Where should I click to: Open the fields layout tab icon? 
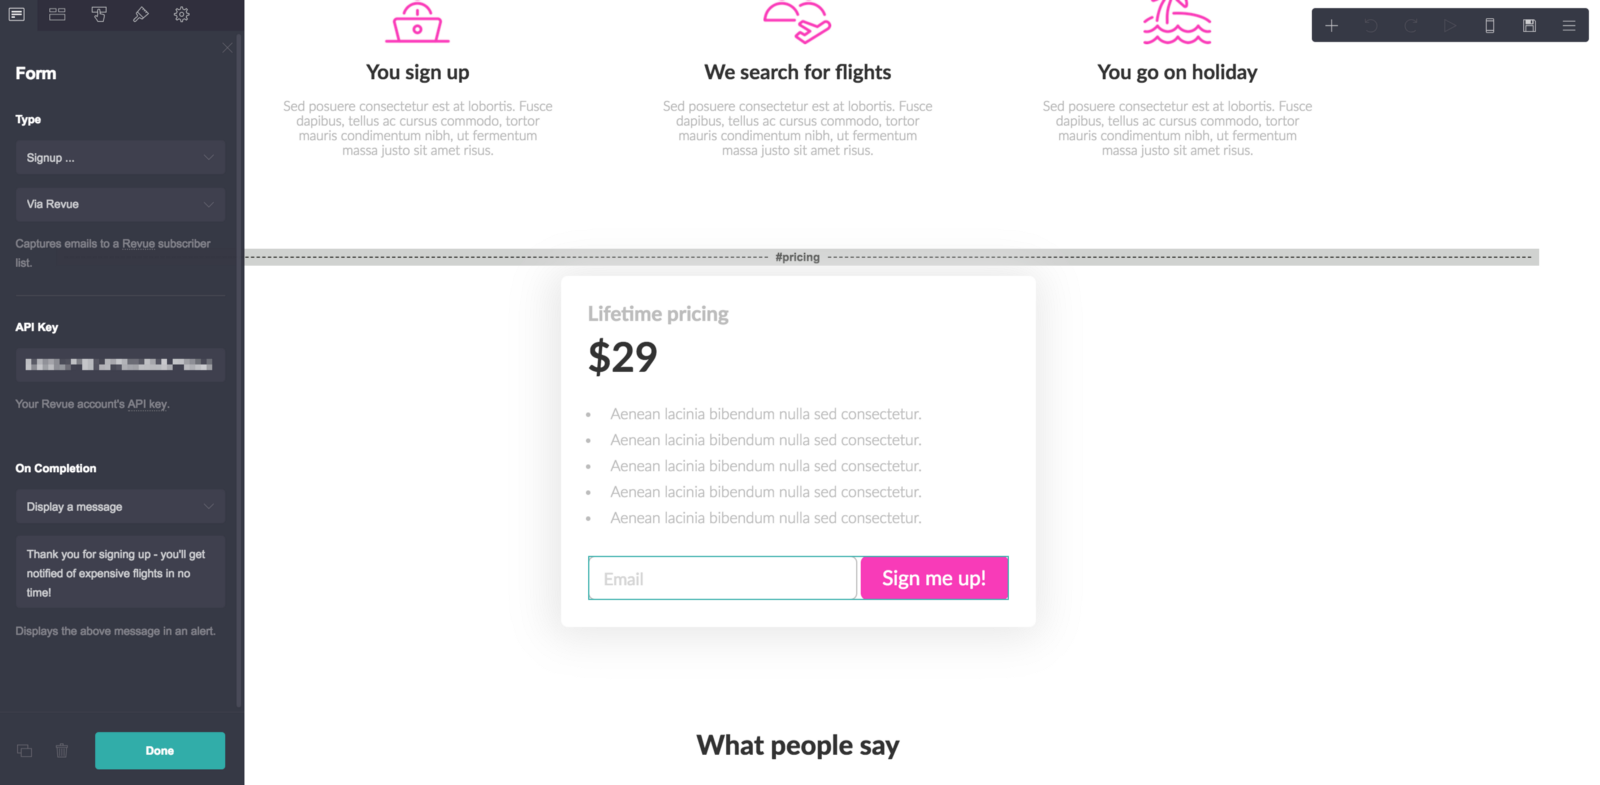[57, 15]
